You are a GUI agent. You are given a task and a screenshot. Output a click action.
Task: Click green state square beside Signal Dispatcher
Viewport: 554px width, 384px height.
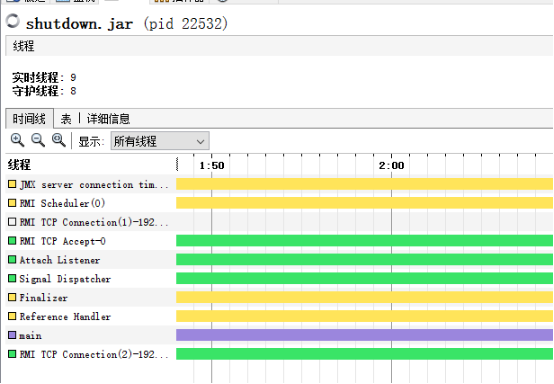click(12, 278)
